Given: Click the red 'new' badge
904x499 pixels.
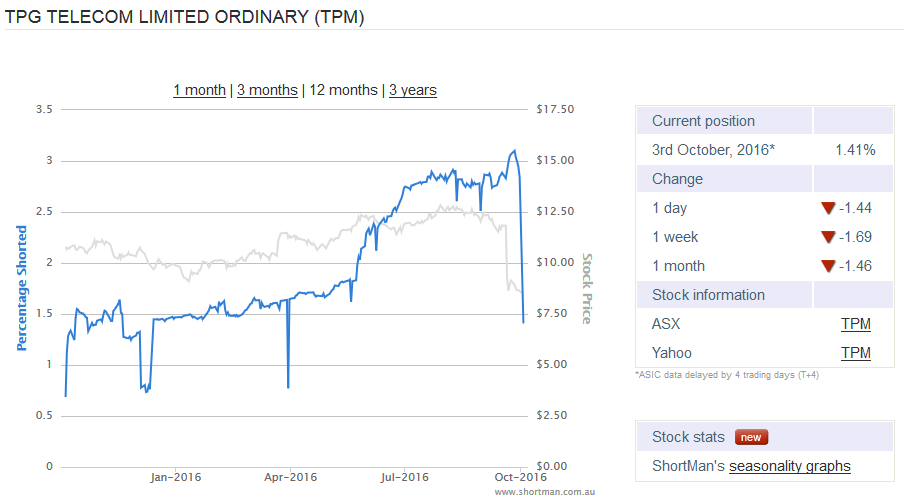Looking at the screenshot, I should tap(751, 437).
